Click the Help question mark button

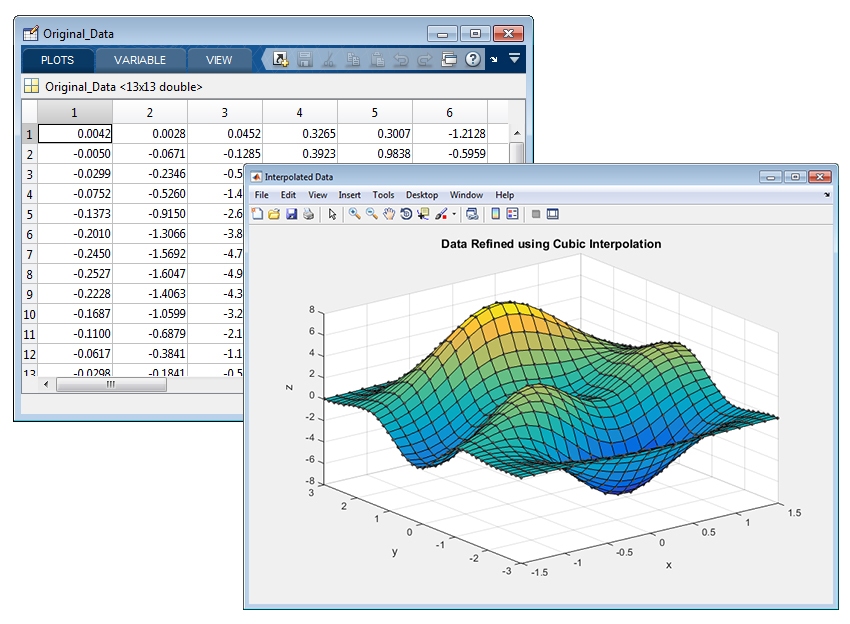point(472,60)
